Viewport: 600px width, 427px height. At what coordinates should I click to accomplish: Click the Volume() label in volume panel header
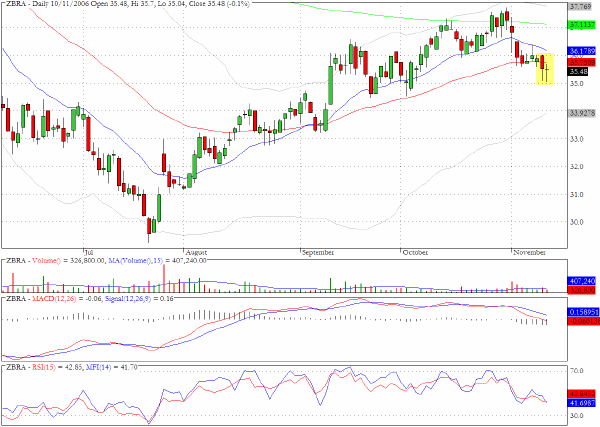[46, 261]
